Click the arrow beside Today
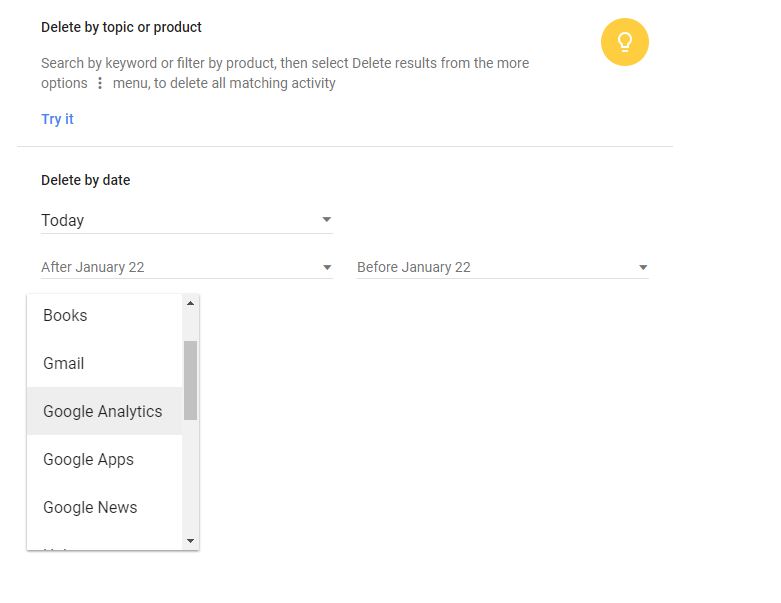Screen dimensions: 781x603 326,220
